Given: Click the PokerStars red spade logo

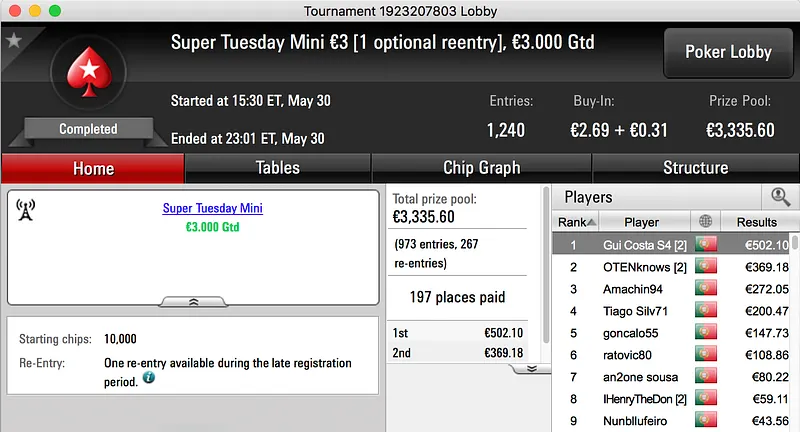Looking at the screenshot, I should tap(87, 75).
